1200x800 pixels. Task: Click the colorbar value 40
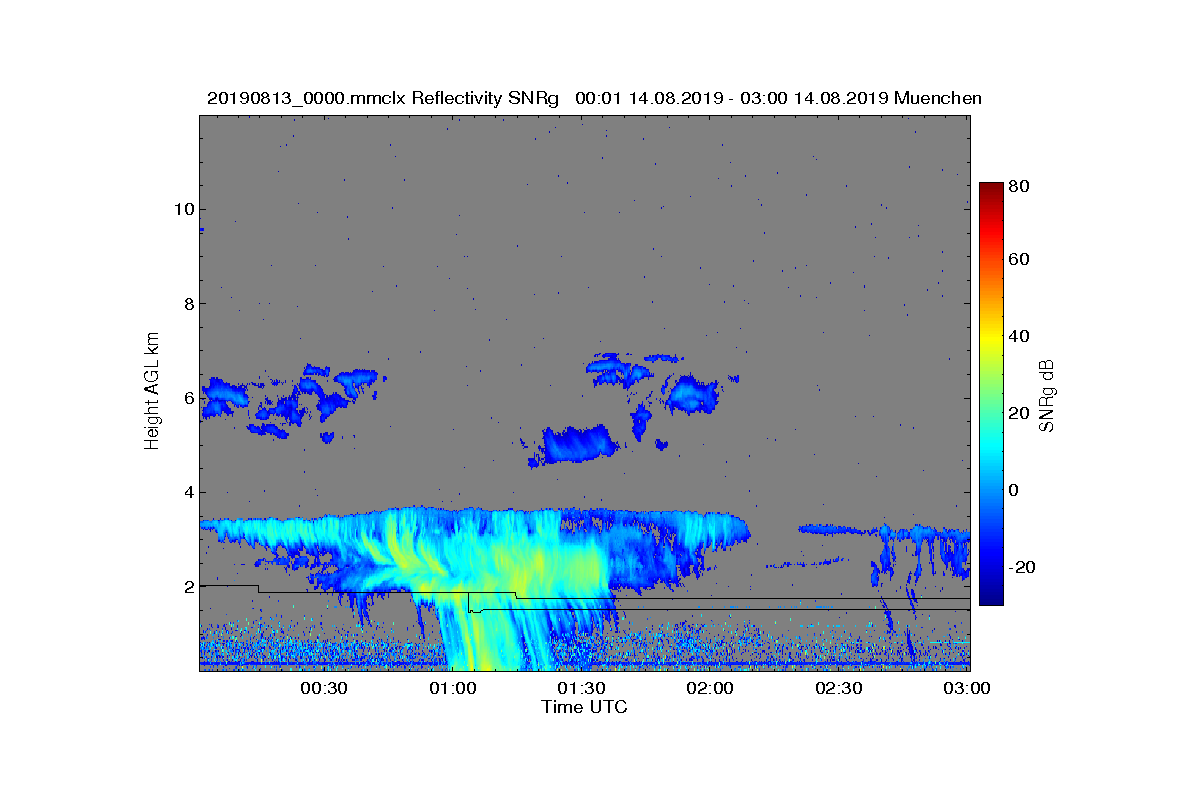point(1020,336)
